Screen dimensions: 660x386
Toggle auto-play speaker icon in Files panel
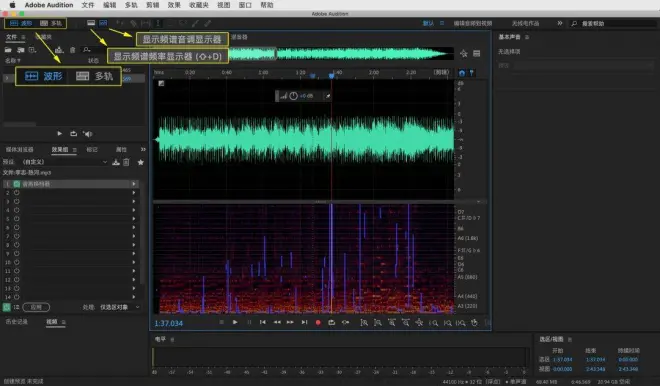pos(88,134)
